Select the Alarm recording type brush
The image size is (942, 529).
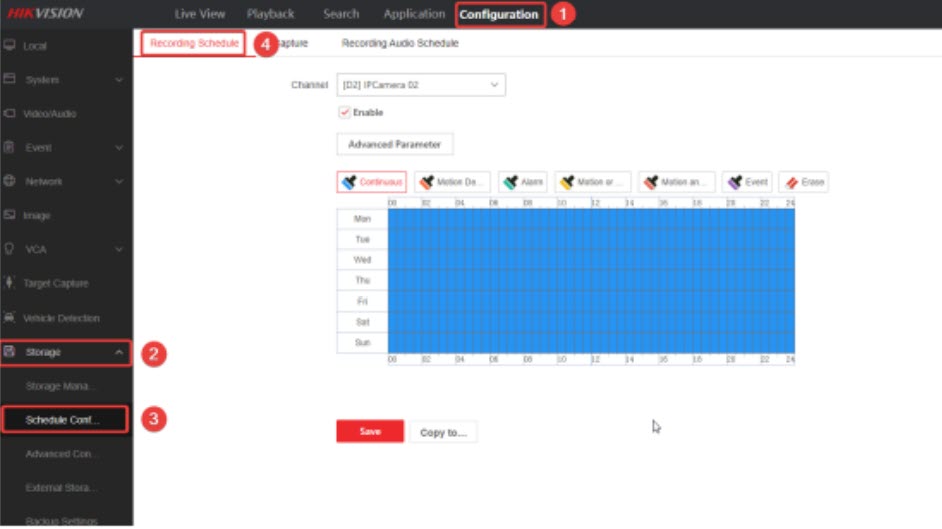[523, 182]
